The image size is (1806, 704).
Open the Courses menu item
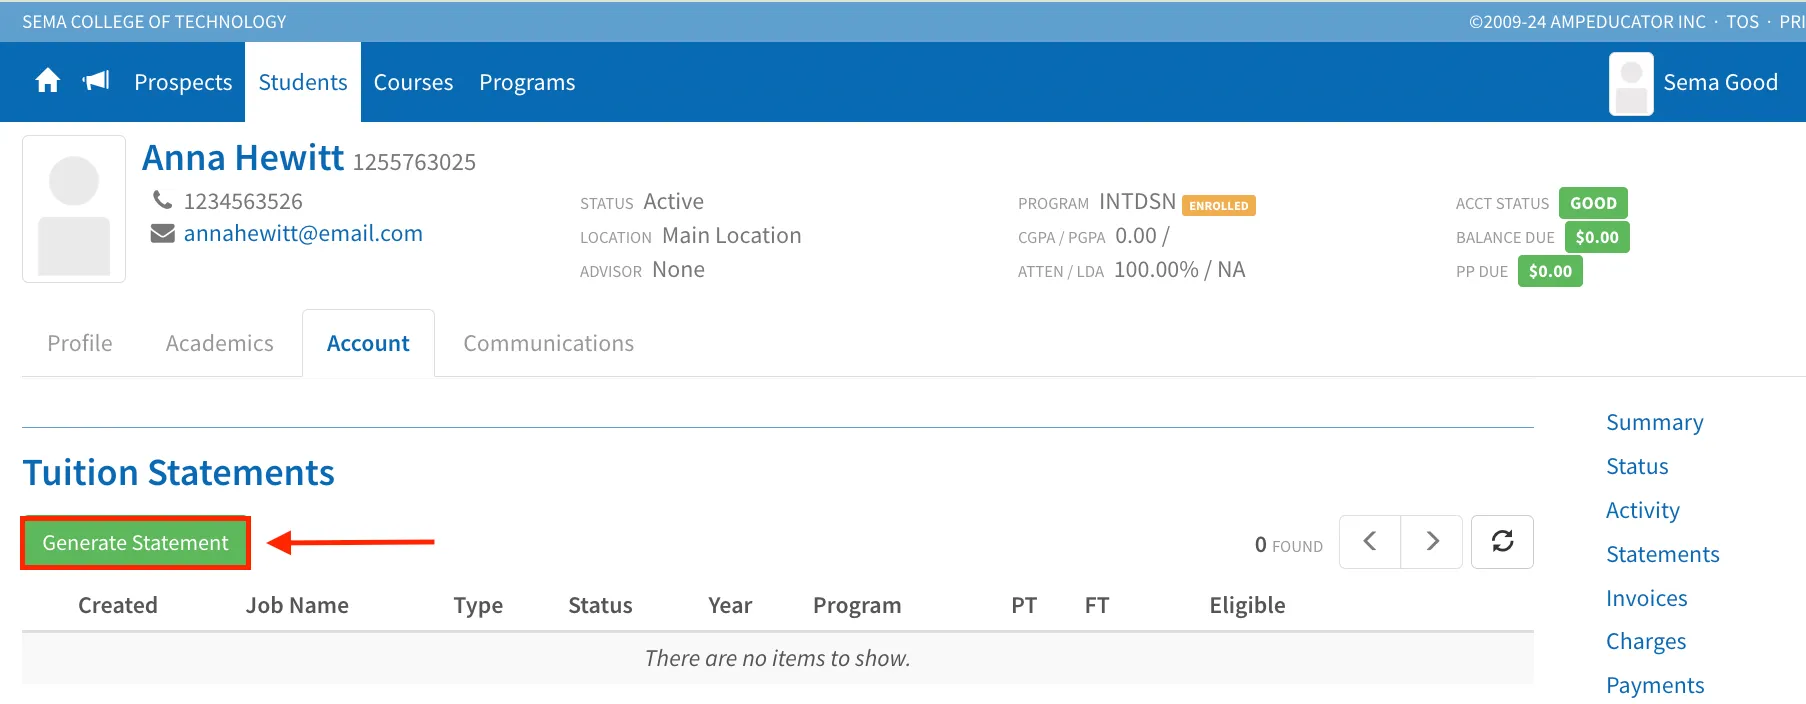413,82
